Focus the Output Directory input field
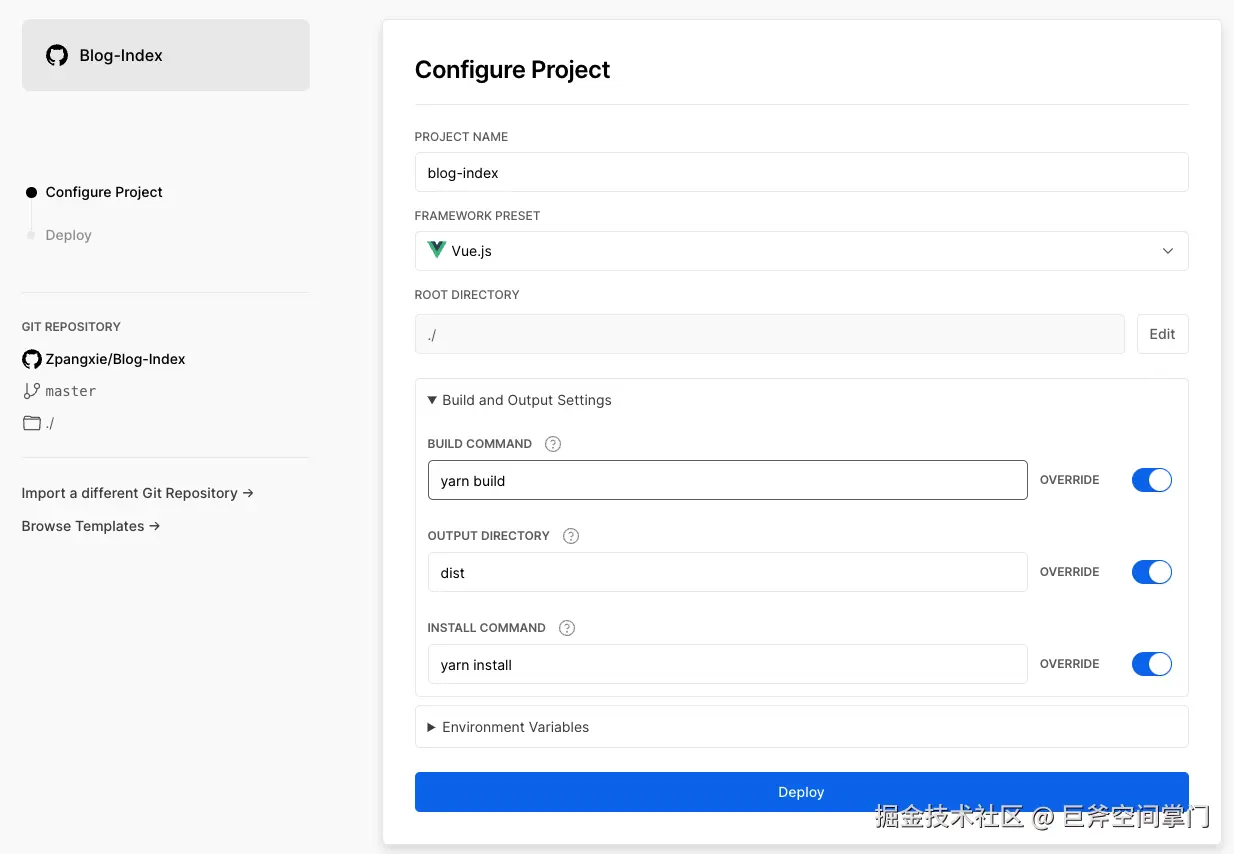Screen dimensions: 1234x854 [x=727, y=572]
